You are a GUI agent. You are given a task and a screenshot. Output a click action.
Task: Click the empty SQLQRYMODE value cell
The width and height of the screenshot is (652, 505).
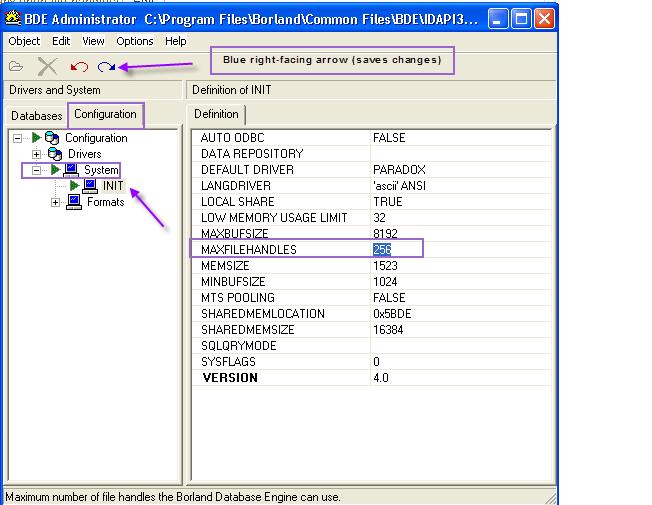pyautogui.click(x=461, y=346)
